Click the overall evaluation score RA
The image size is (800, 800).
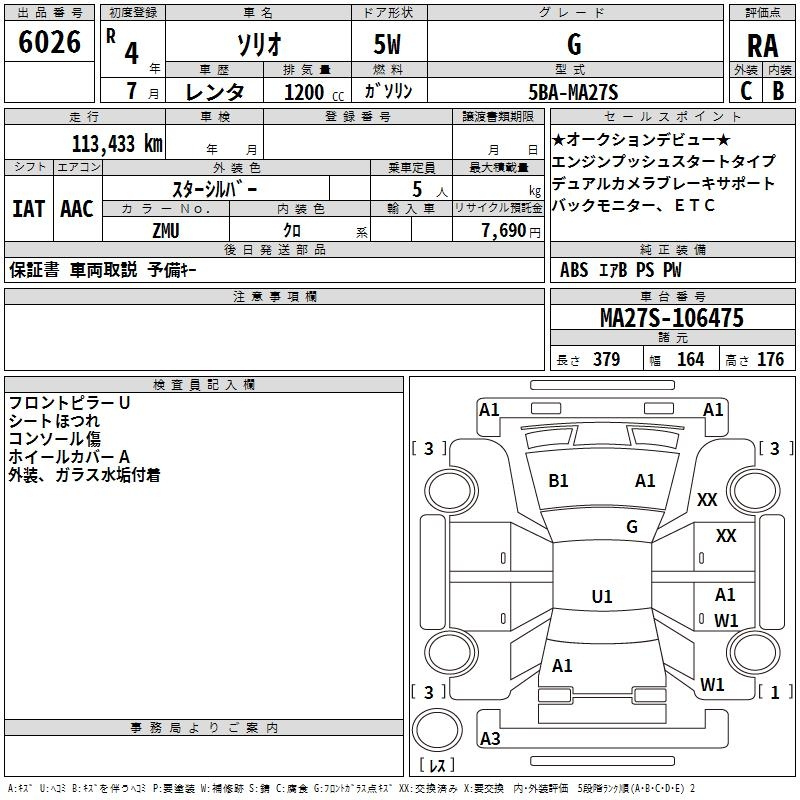(762, 46)
